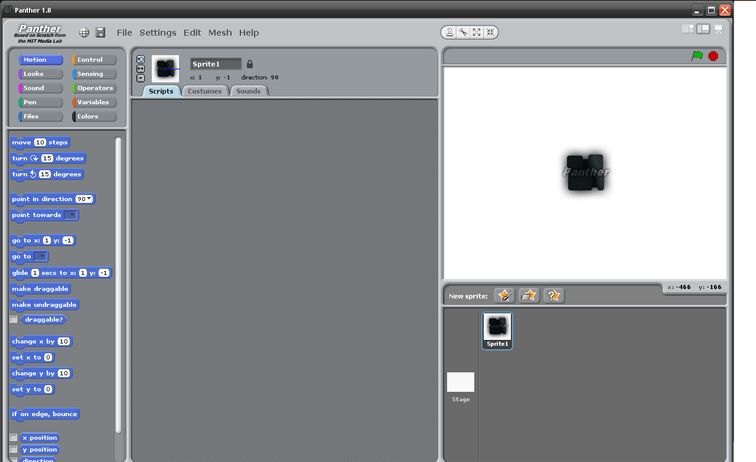Click the green flag to start scripts
756x462 pixels.
point(697,56)
